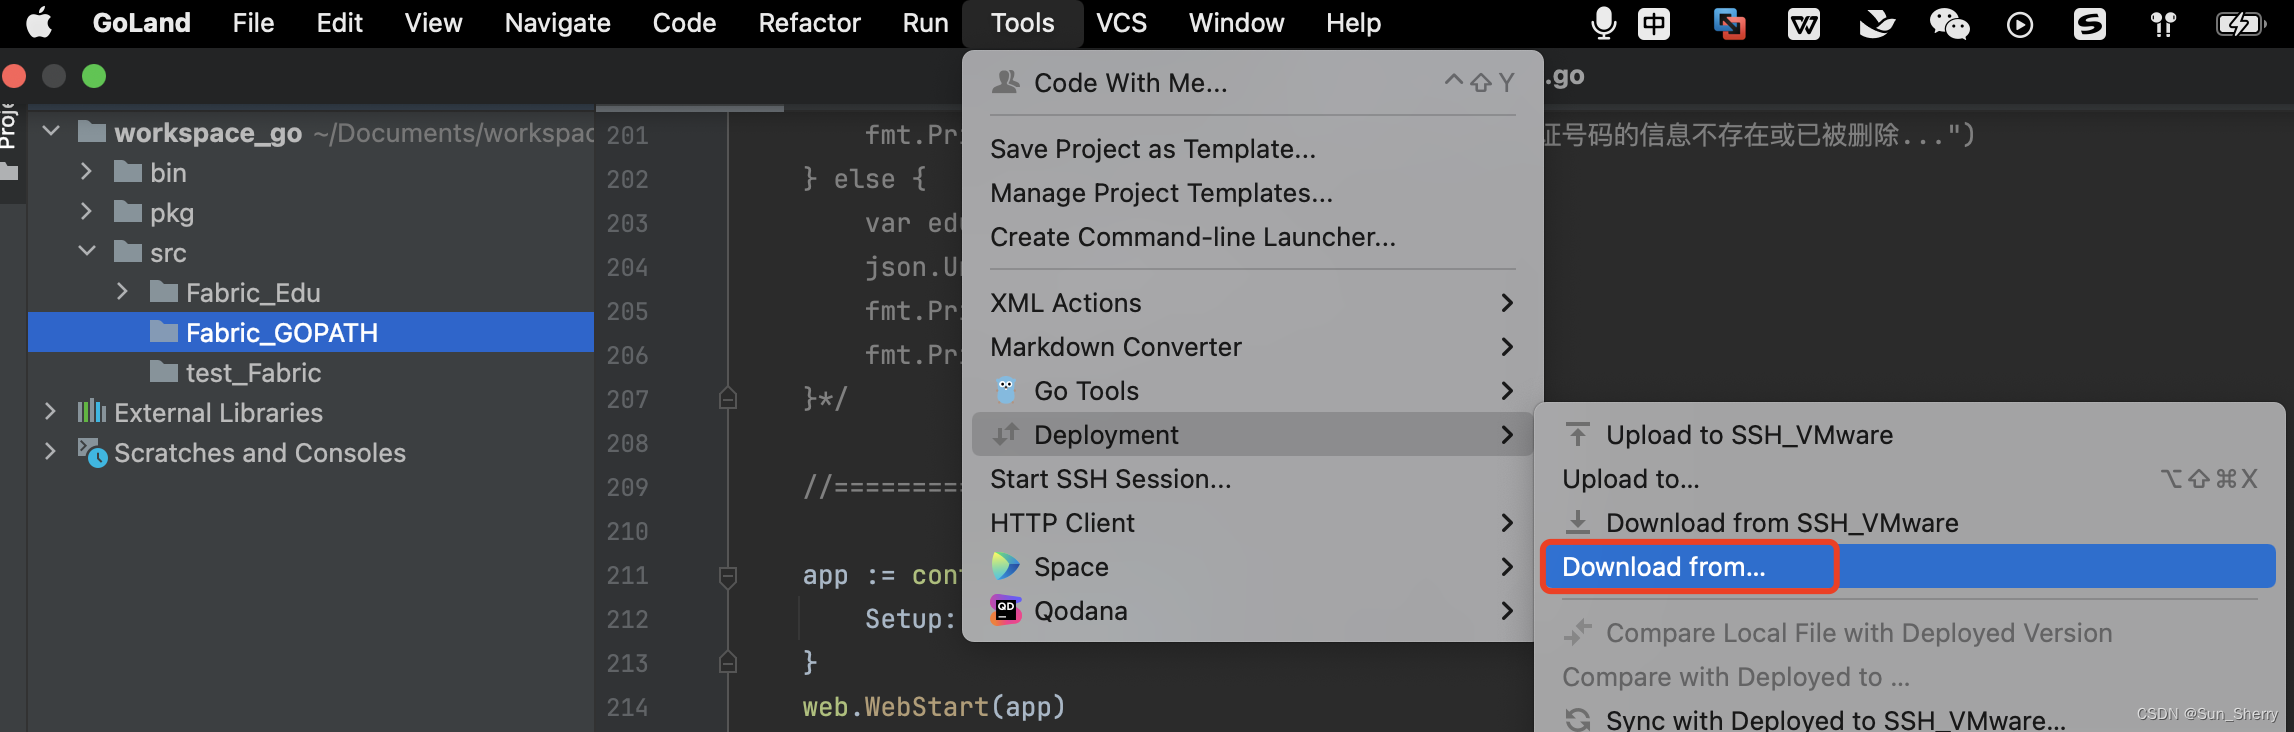Open the Edit menu

[x=339, y=23]
